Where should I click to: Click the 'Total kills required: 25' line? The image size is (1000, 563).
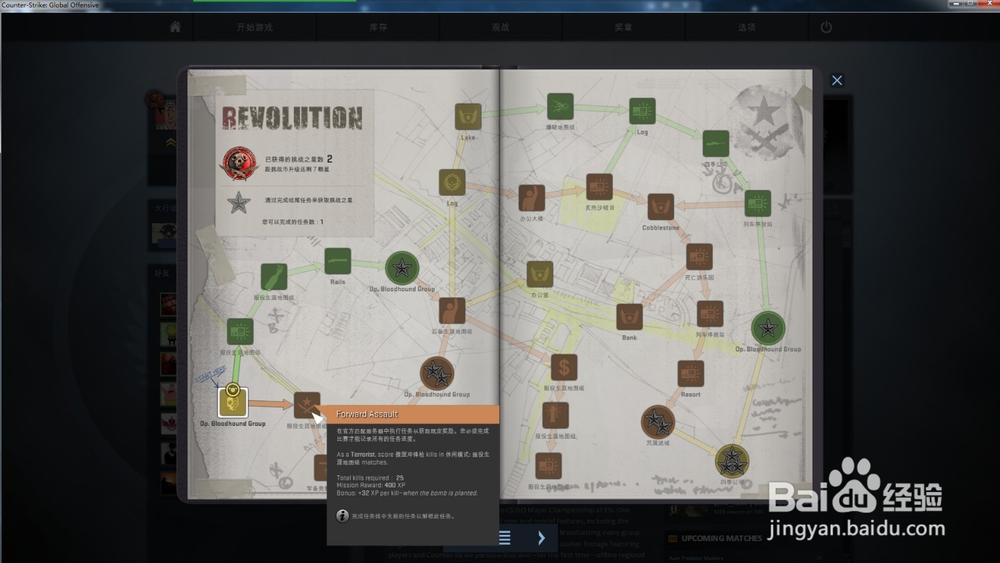[x=370, y=478]
